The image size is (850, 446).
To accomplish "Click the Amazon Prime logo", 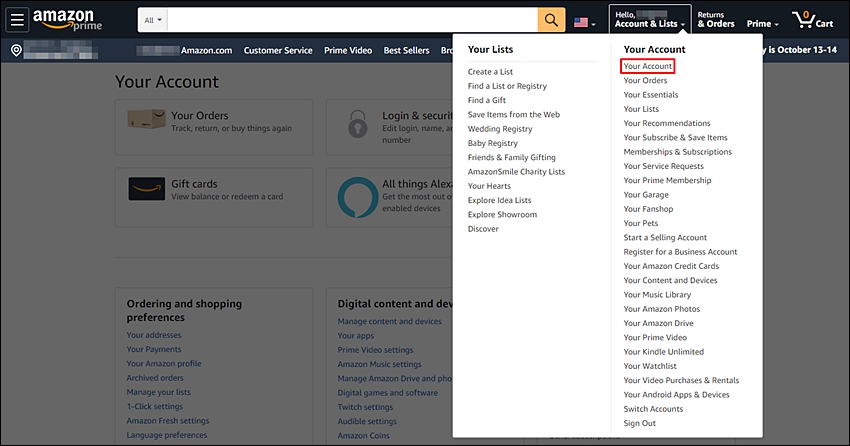I will [67, 20].
